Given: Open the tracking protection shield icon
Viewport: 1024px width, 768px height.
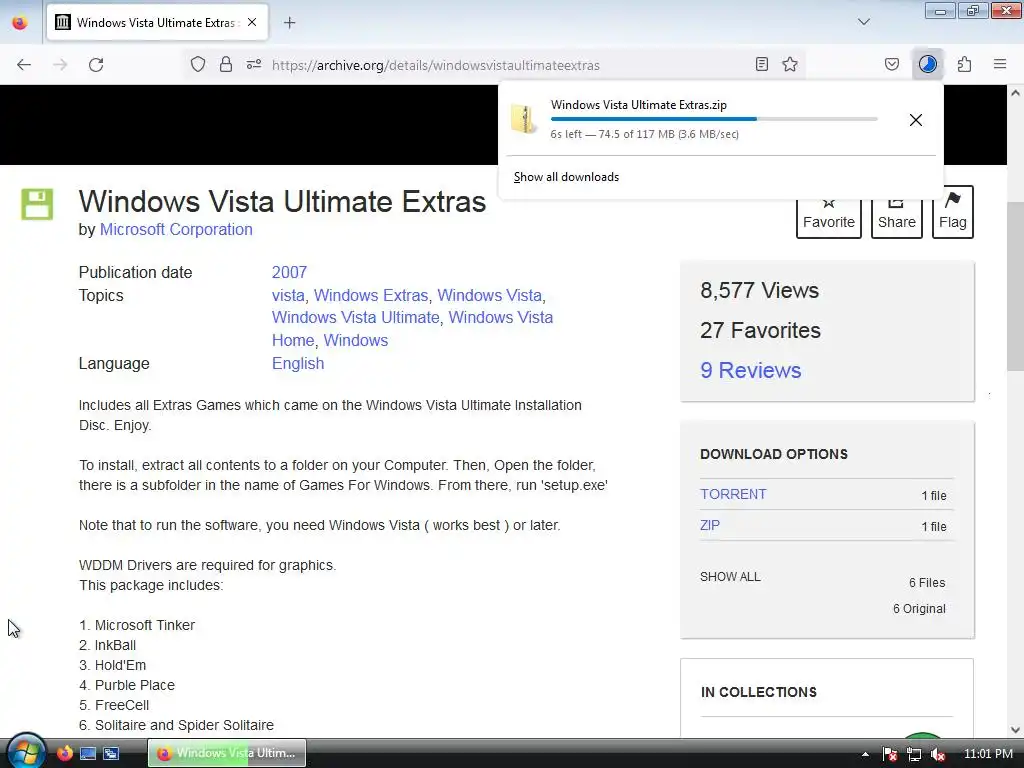Looking at the screenshot, I should [198, 64].
